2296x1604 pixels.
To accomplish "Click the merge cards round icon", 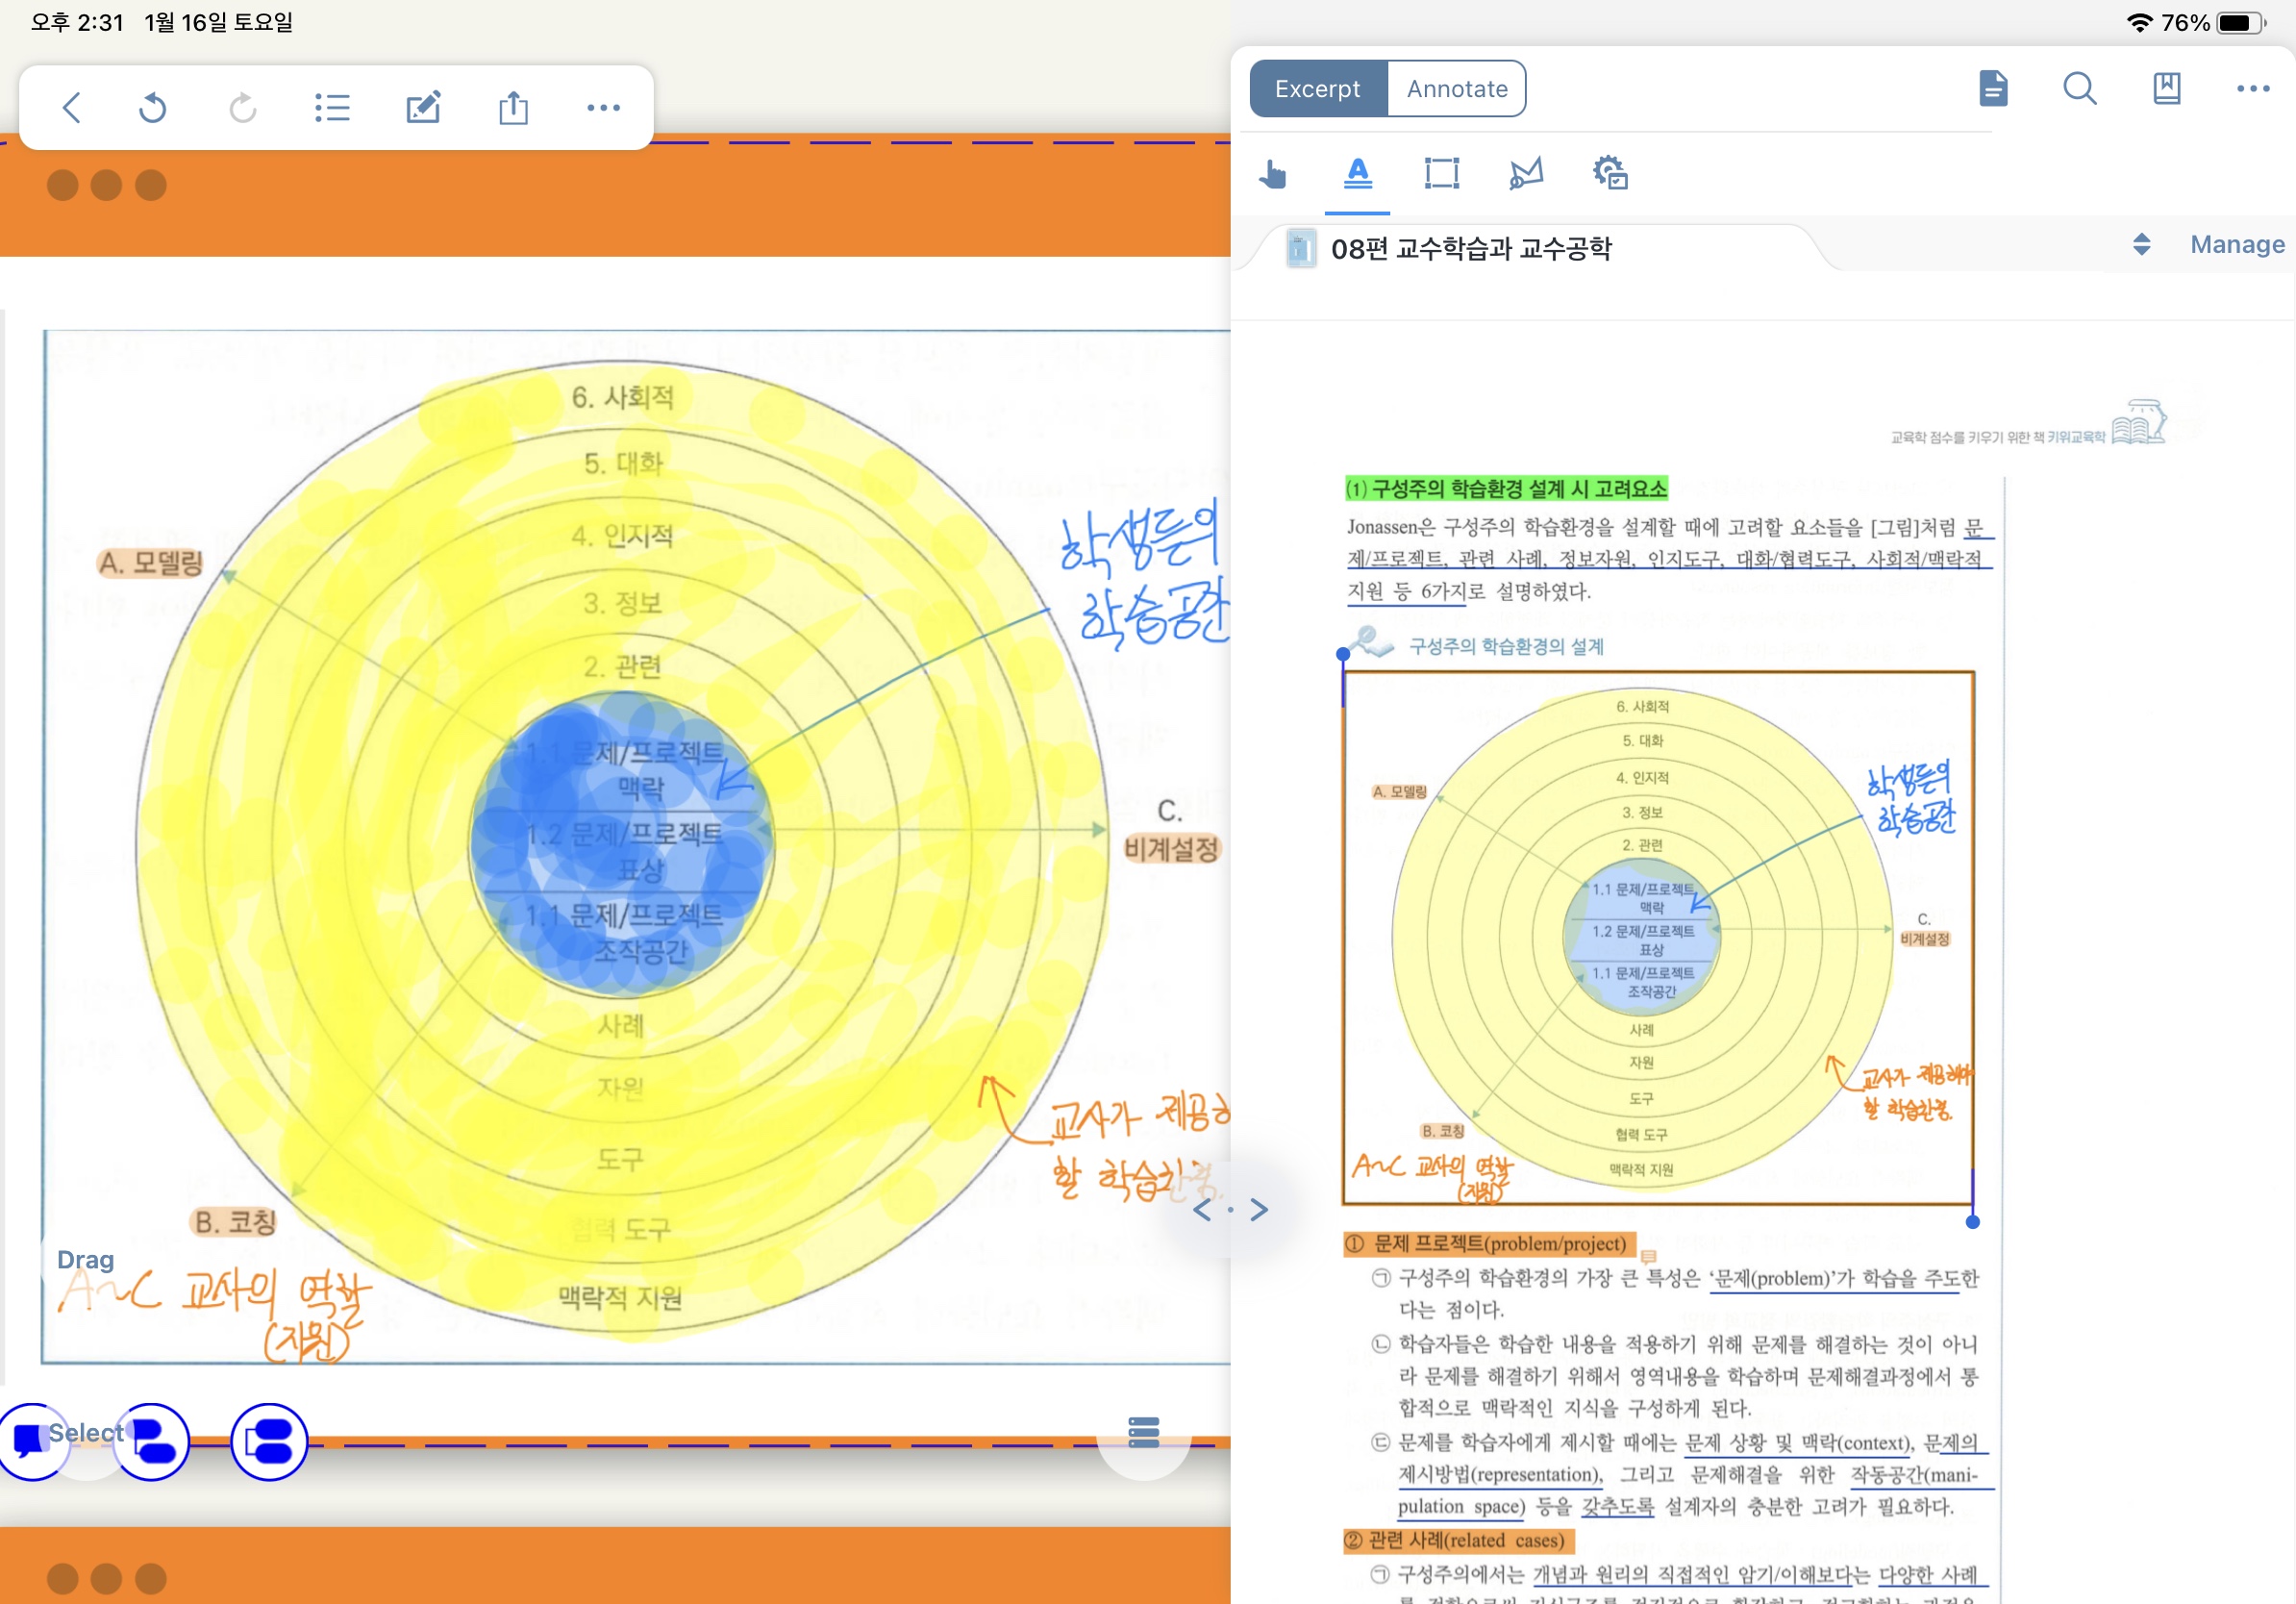I will click(x=151, y=1441).
